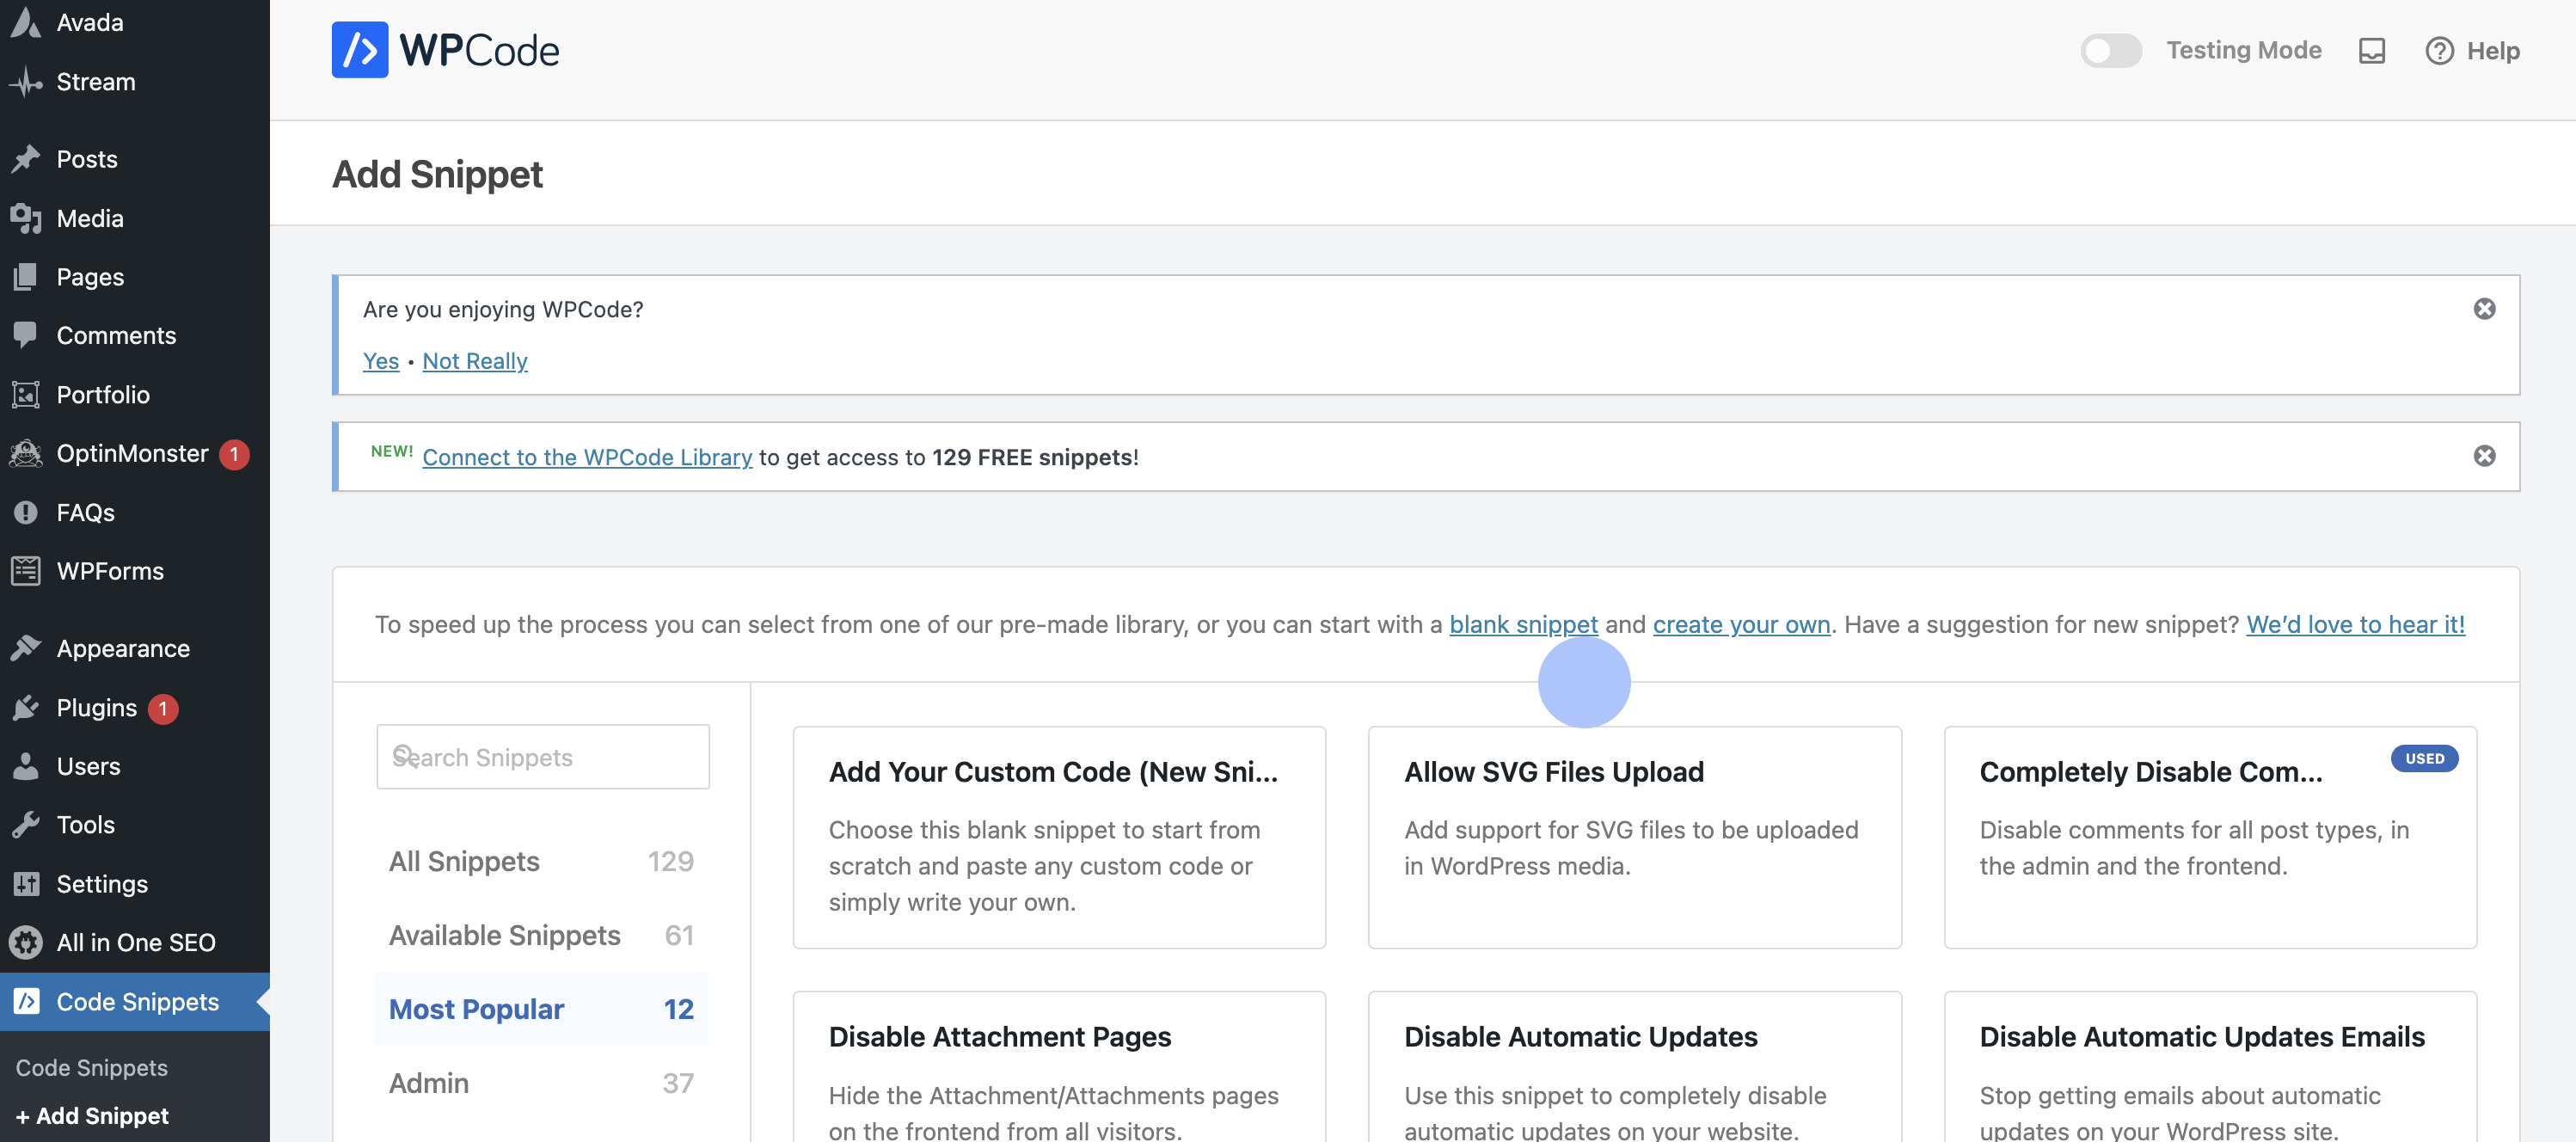Click the OptinMonster notification badge
The width and height of the screenshot is (2576, 1142).
click(234, 453)
